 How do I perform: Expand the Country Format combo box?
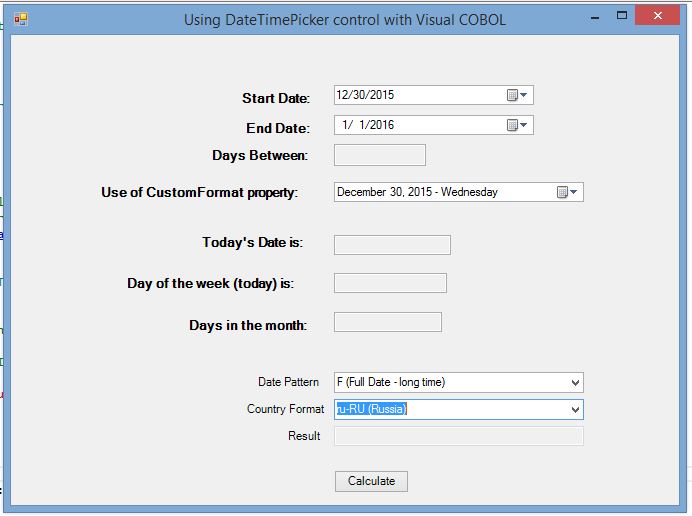574,409
